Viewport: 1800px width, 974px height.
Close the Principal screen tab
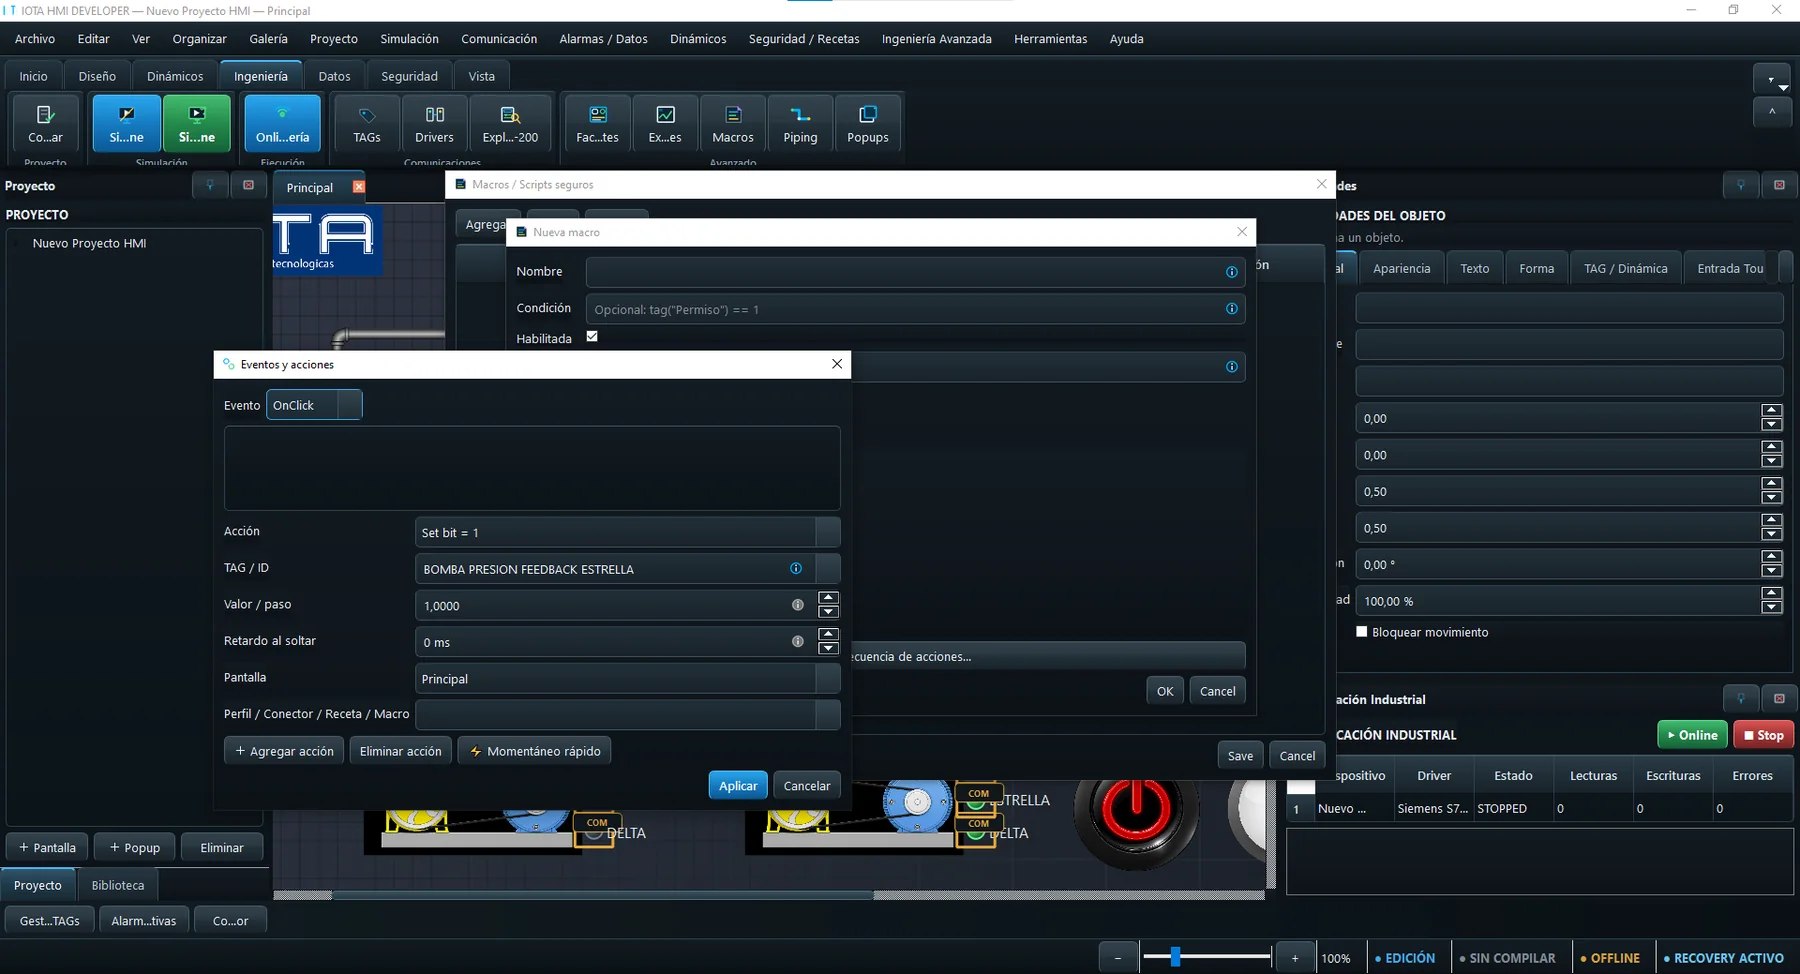[x=359, y=187]
